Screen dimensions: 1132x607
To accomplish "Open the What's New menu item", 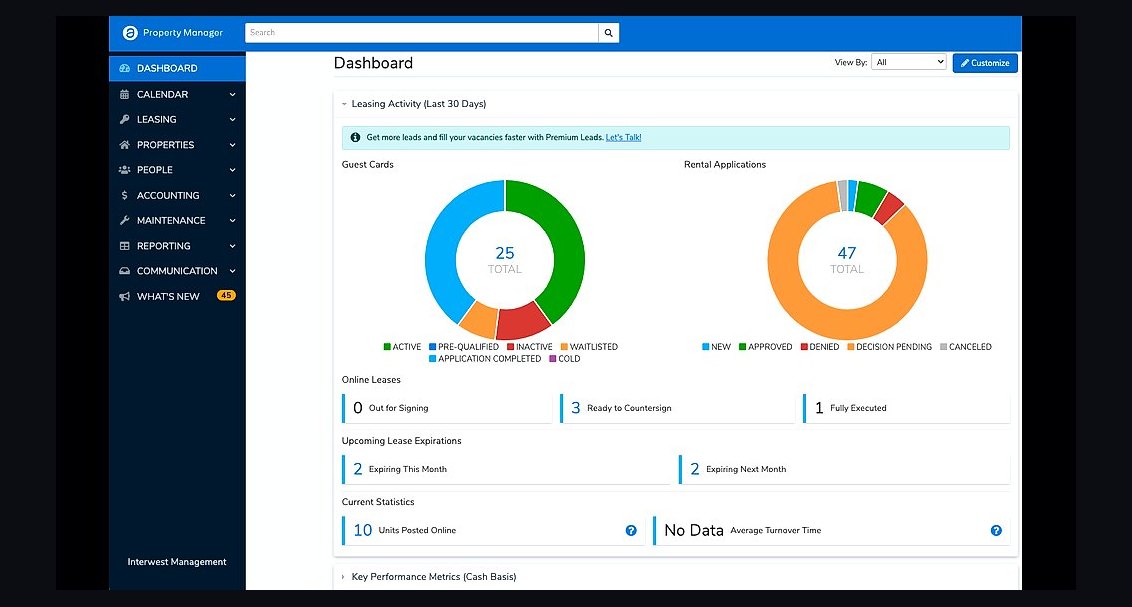I will pos(177,297).
